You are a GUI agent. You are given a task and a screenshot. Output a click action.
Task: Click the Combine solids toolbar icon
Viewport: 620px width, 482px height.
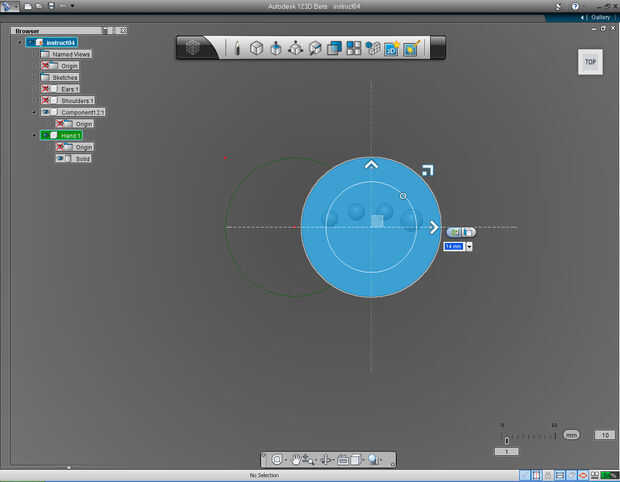click(334, 48)
